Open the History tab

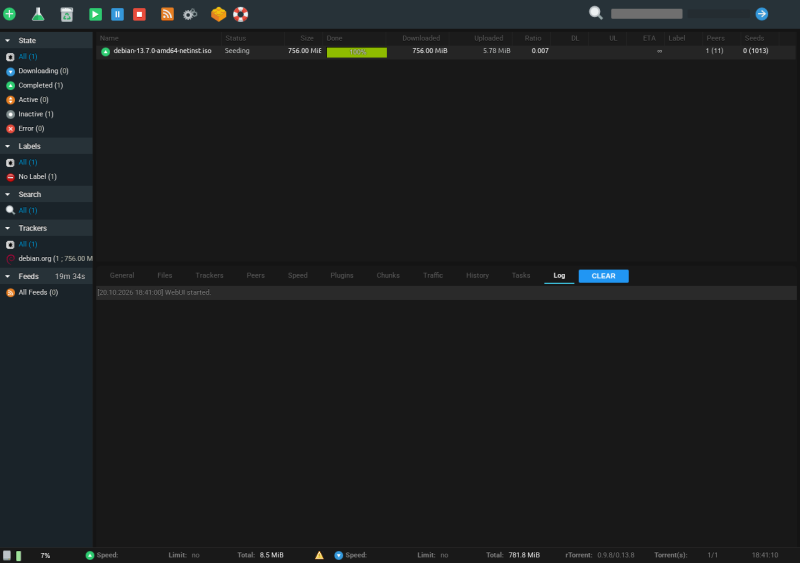pos(478,276)
